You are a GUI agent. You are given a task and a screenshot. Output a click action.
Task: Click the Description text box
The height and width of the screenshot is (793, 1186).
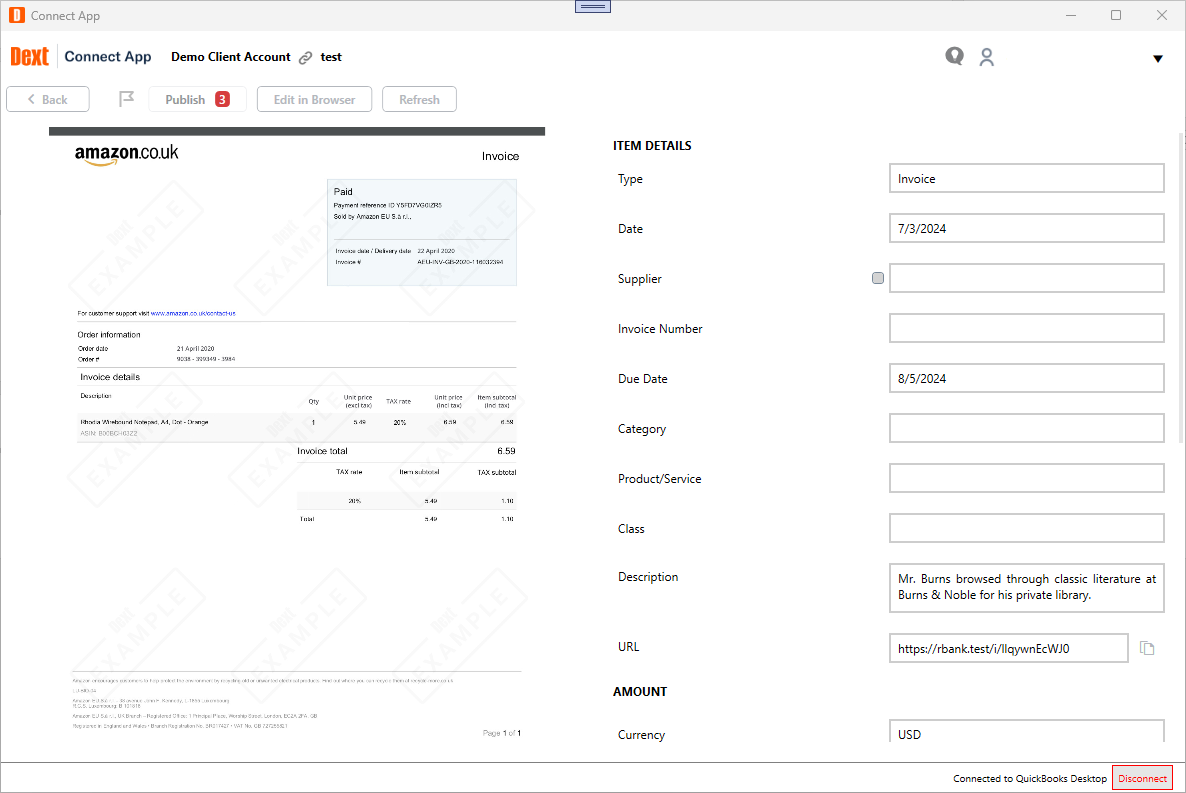click(x=1026, y=587)
